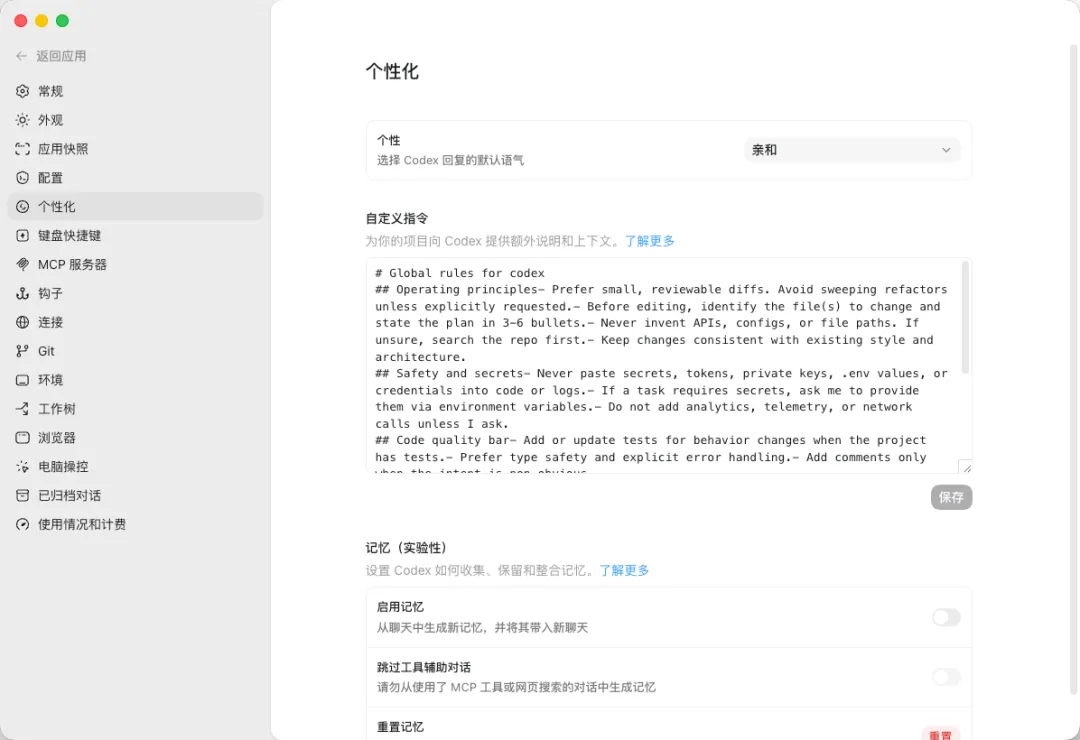
Task: Click the MCP 服务器 icon
Action: tap(23, 265)
